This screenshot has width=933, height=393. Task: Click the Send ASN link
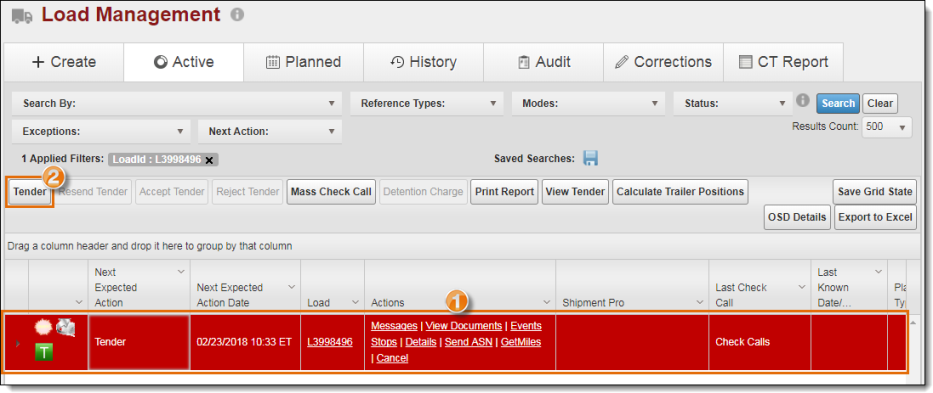[468, 342]
